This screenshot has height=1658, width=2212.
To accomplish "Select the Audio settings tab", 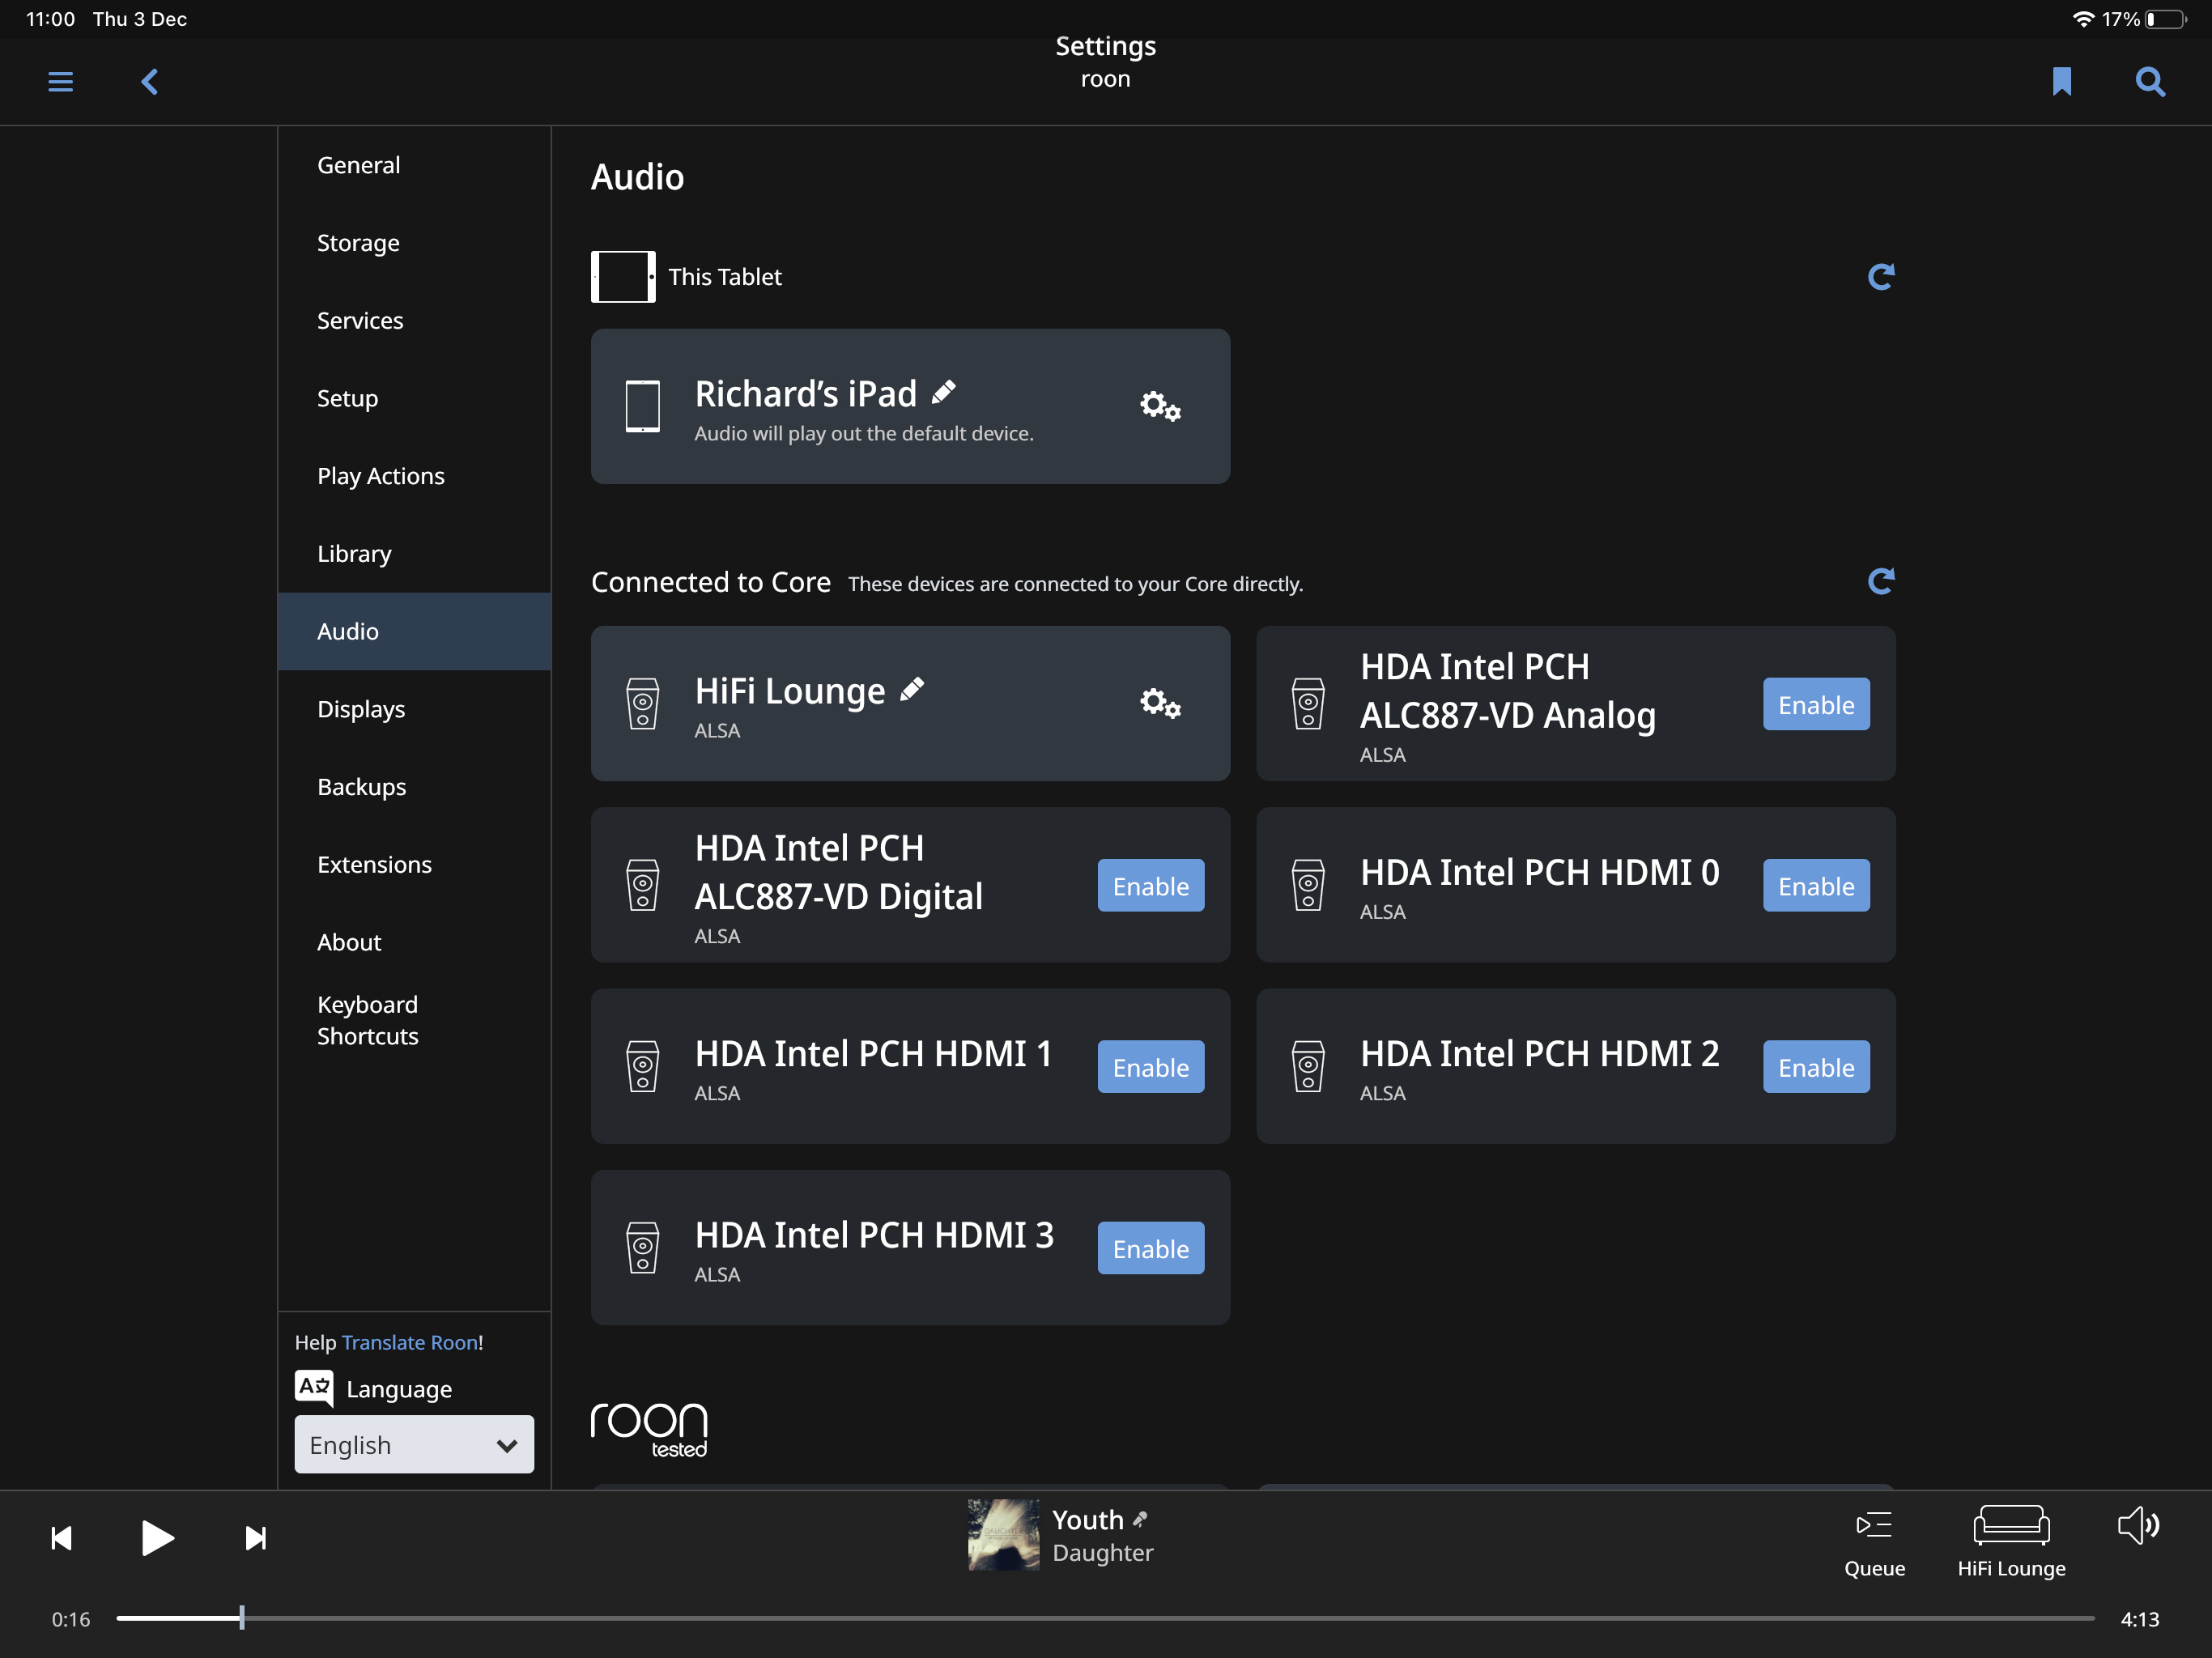I will pyautogui.click(x=414, y=631).
